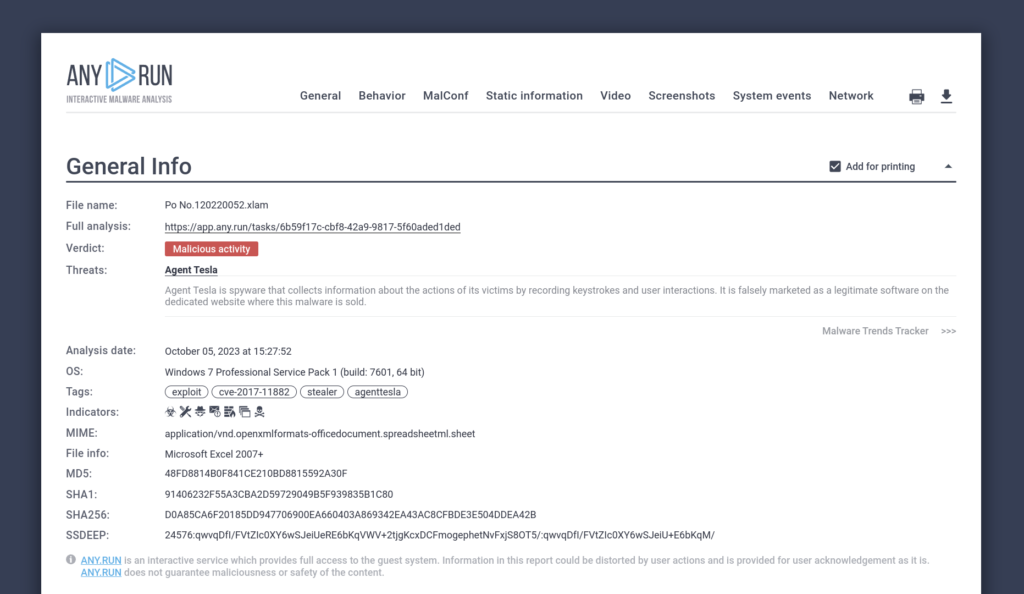
Task: Switch to the MalConf tab
Action: pos(445,96)
